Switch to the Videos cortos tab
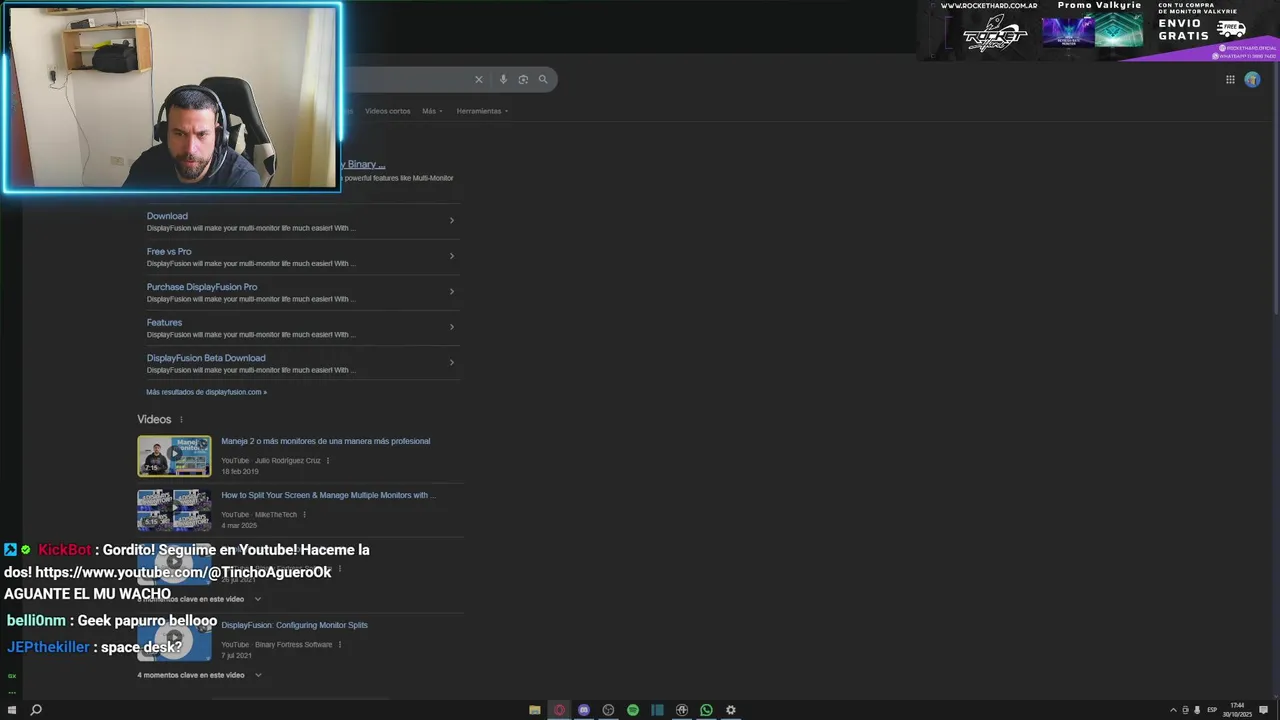Screen dimensions: 1280x720 (387, 111)
